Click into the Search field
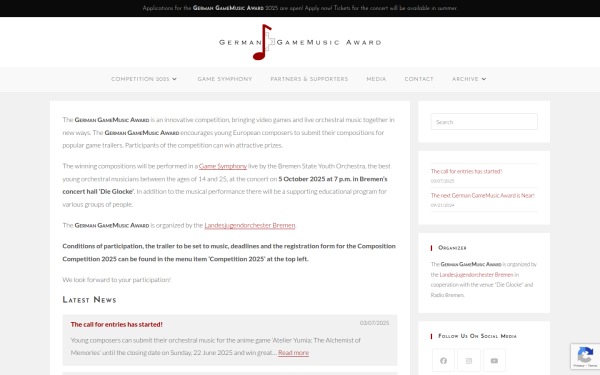This screenshot has height=375, width=600. tap(484, 122)
